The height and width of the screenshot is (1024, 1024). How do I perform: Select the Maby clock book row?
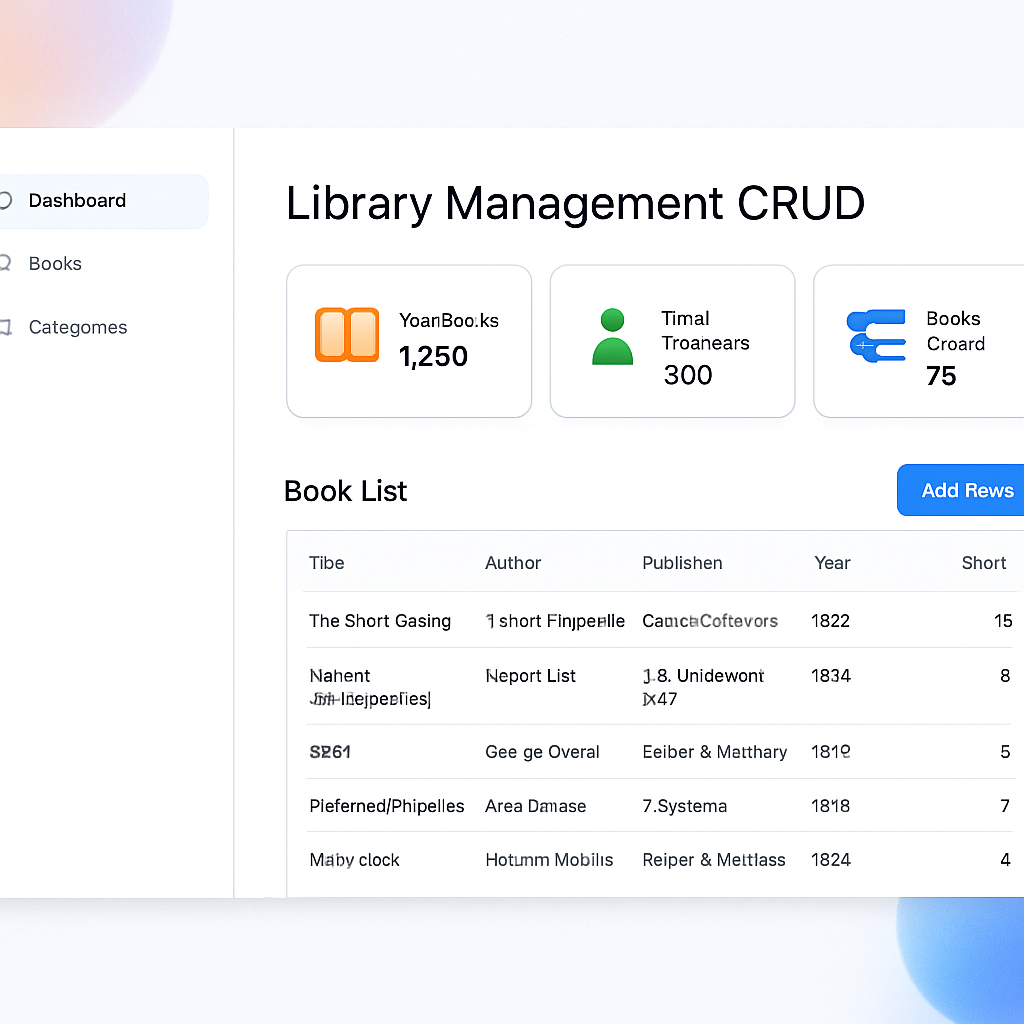pos(600,860)
